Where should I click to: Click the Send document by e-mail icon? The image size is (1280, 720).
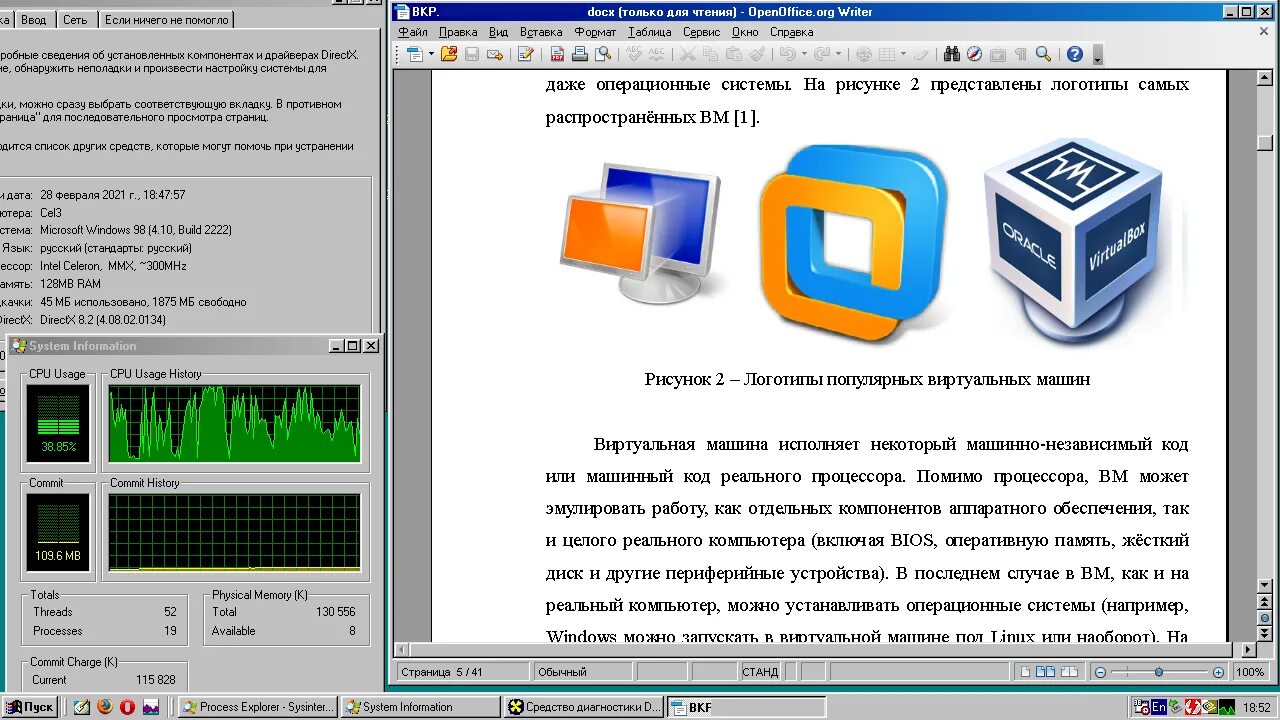(x=495, y=54)
